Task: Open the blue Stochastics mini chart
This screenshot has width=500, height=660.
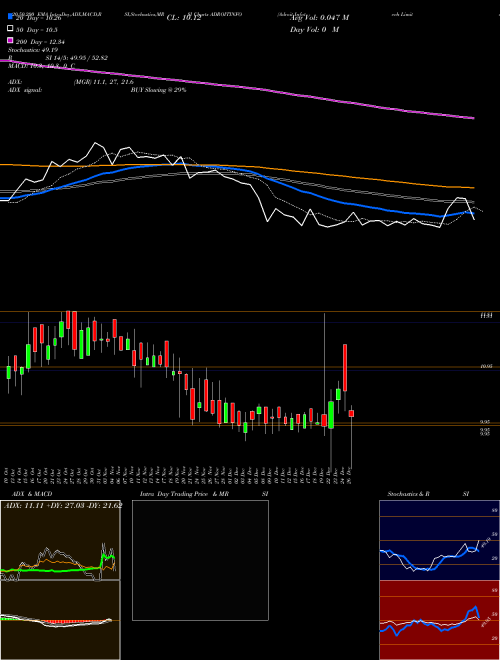Action: pos(439,540)
